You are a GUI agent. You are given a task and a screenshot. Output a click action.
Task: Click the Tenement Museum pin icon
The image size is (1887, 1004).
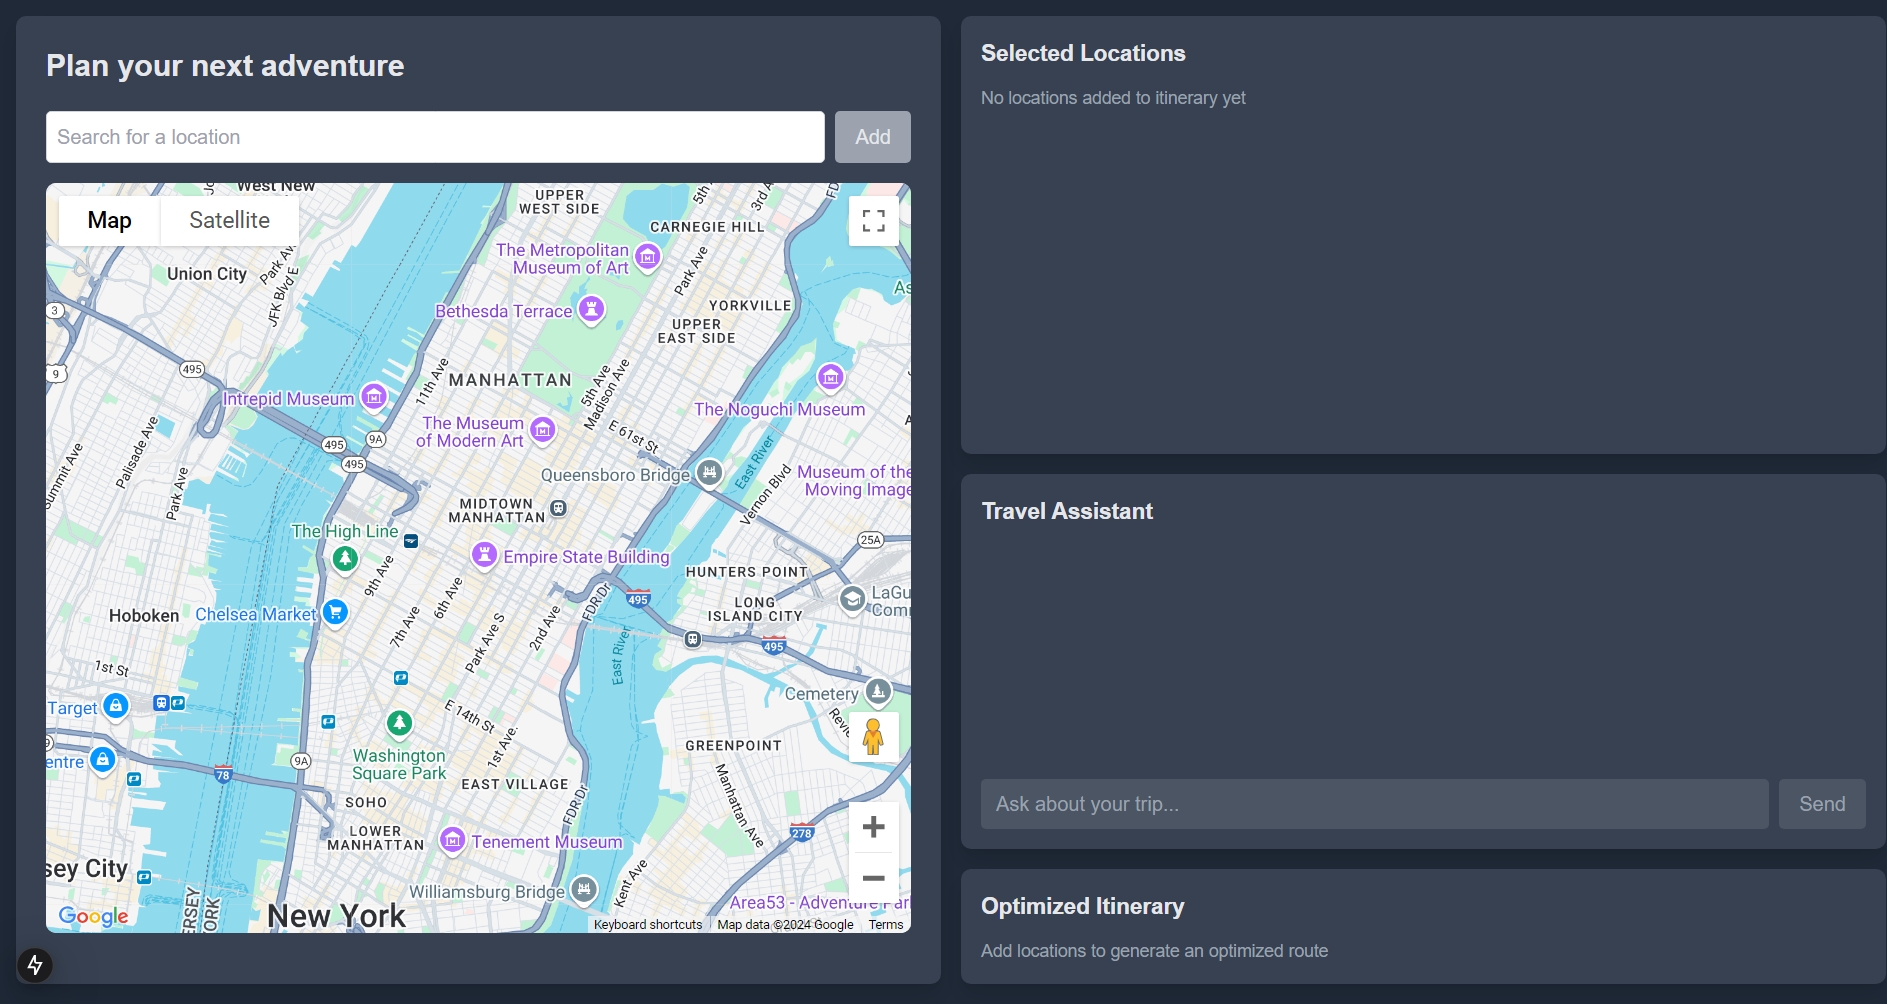coord(452,840)
